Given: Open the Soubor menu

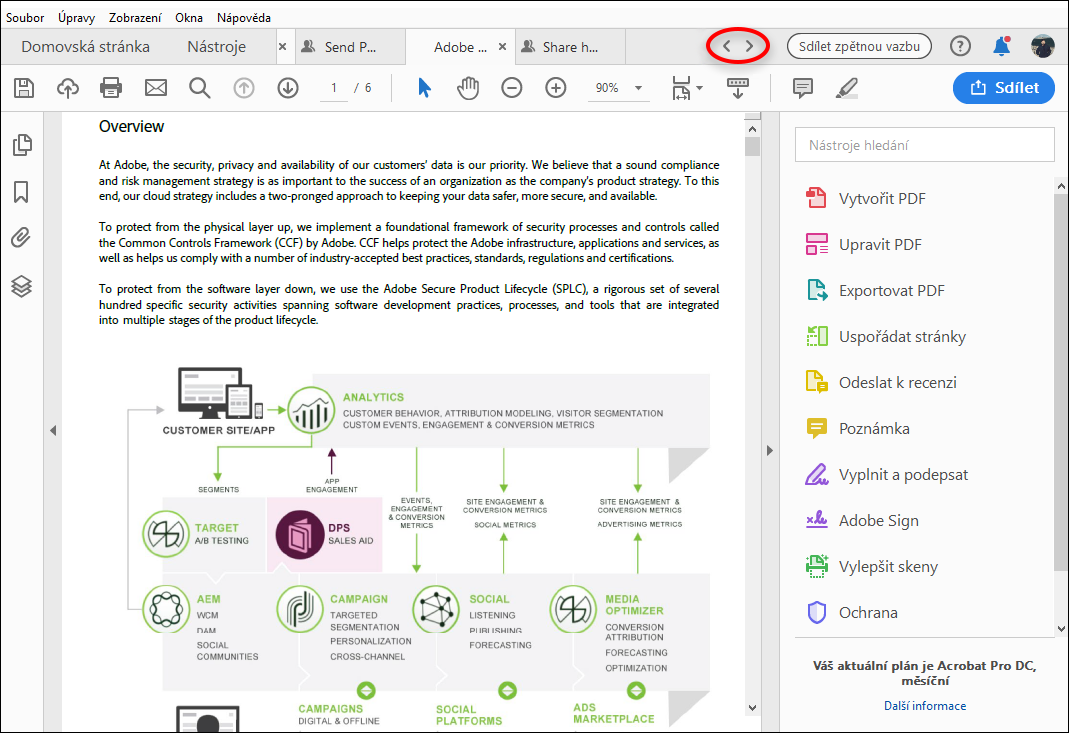Looking at the screenshot, I should (x=25, y=18).
